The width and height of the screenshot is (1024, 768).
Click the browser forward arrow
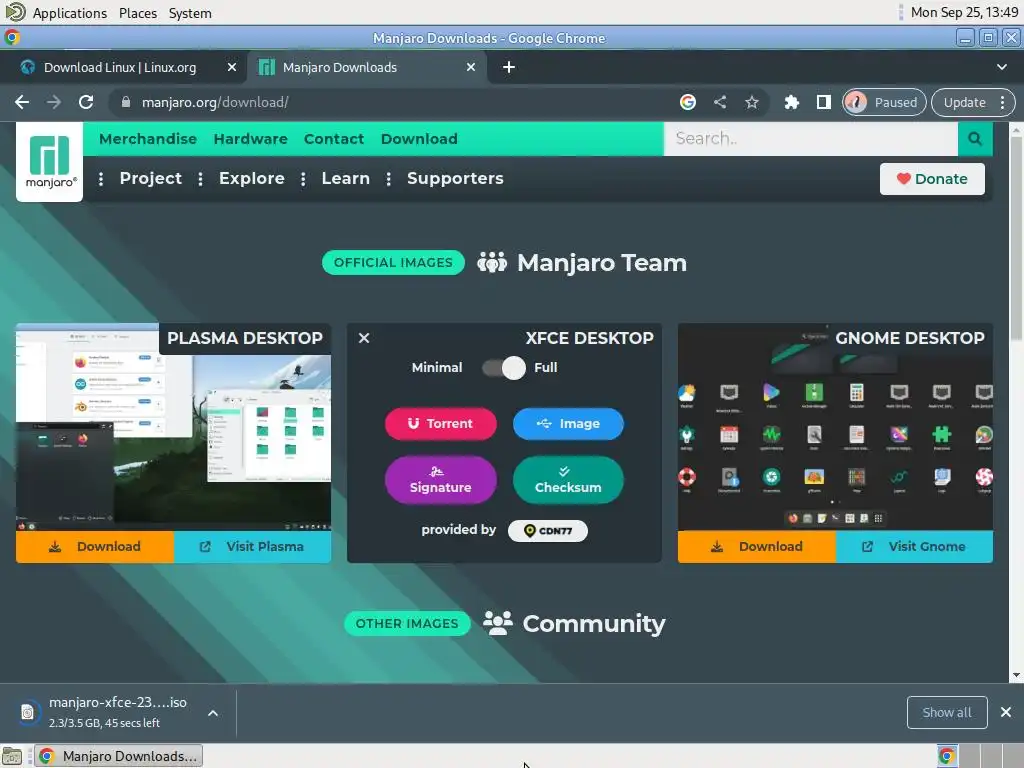tap(54, 103)
